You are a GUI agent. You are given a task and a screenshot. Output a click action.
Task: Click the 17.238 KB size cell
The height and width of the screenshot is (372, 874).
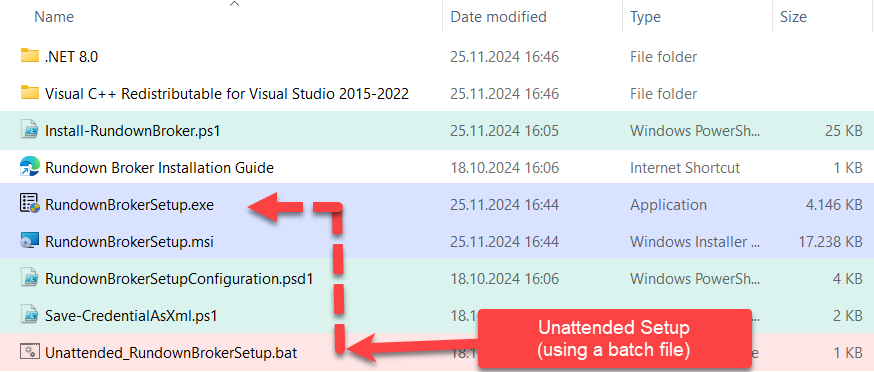click(830, 241)
